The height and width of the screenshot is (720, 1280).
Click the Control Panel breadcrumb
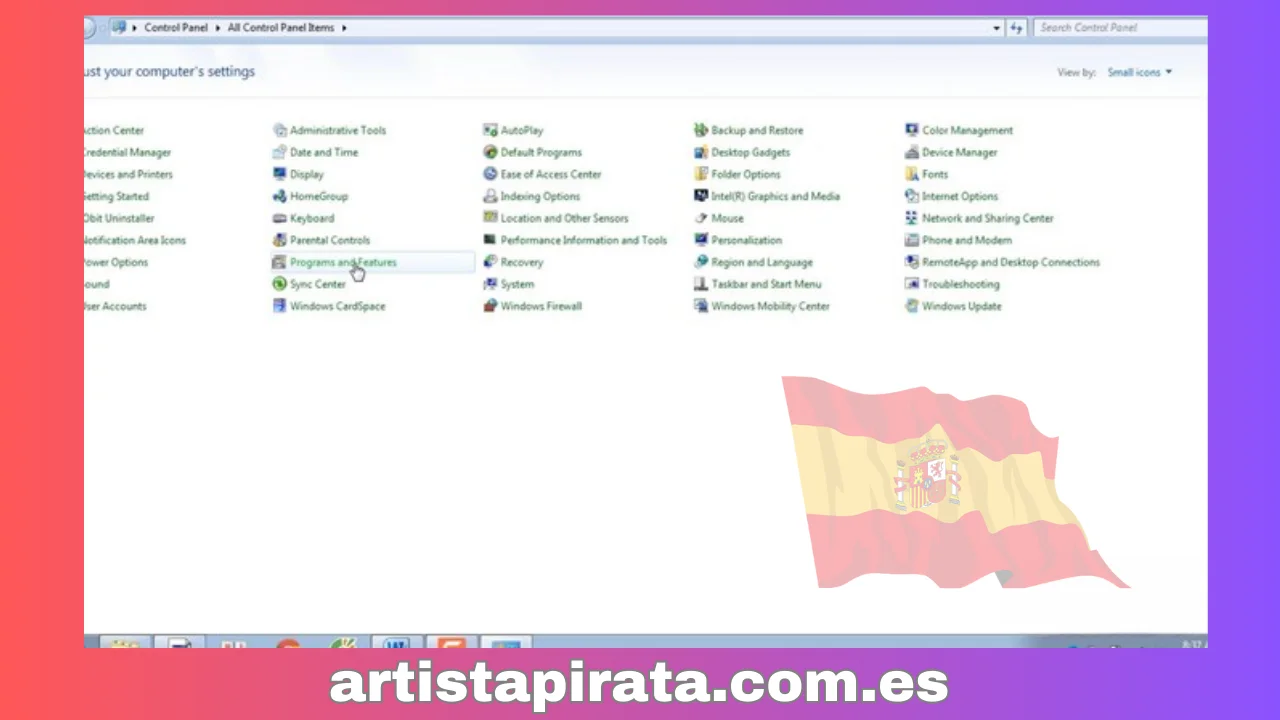[176, 28]
